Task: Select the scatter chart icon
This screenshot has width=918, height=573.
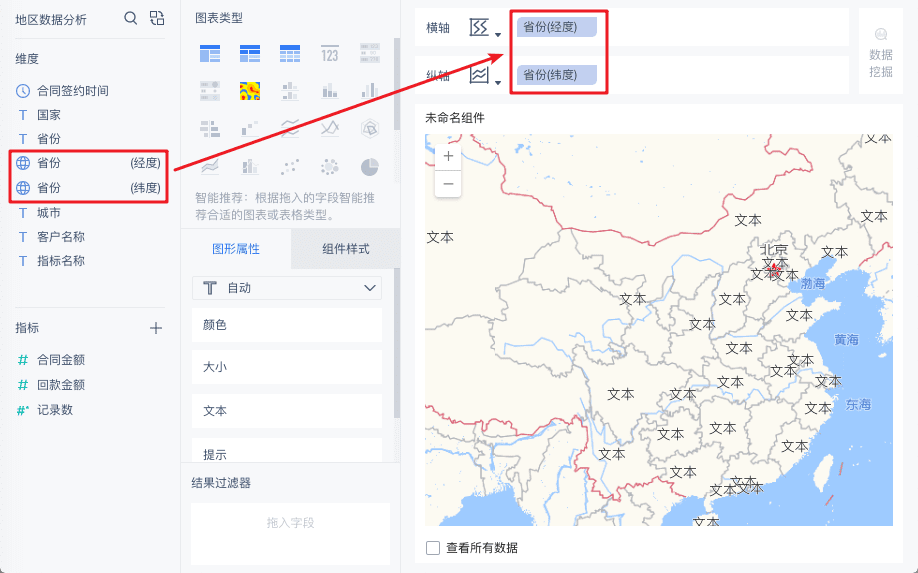Action: [290, 167]
